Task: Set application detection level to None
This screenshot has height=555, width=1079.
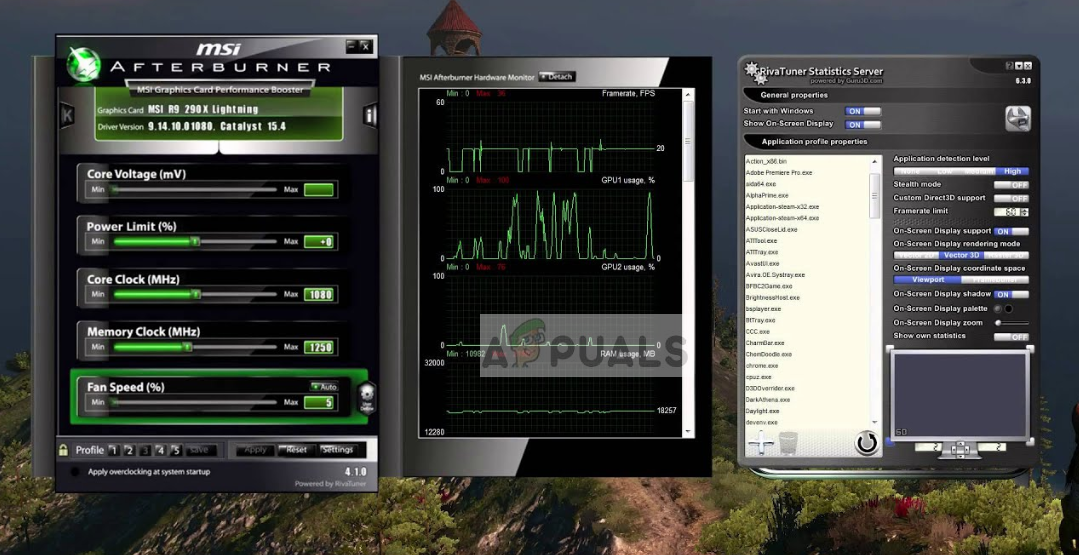Action: tap(910, 171)
